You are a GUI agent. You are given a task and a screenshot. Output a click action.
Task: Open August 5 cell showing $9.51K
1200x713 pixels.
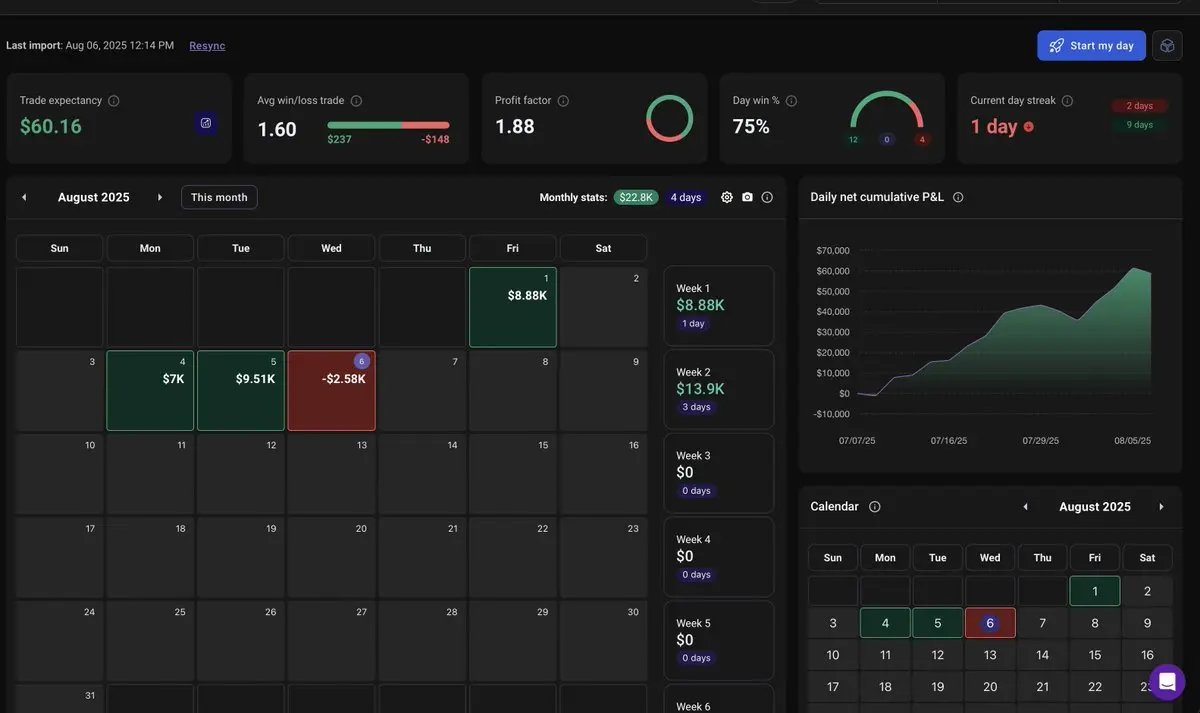click(x=241, y=391)
